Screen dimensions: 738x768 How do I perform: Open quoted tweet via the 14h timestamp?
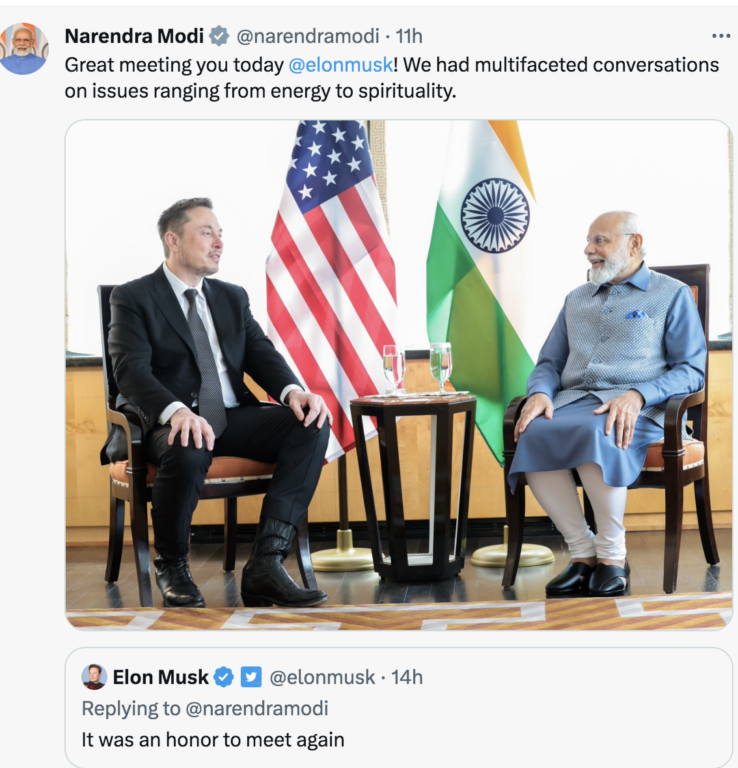coord(407,677)
